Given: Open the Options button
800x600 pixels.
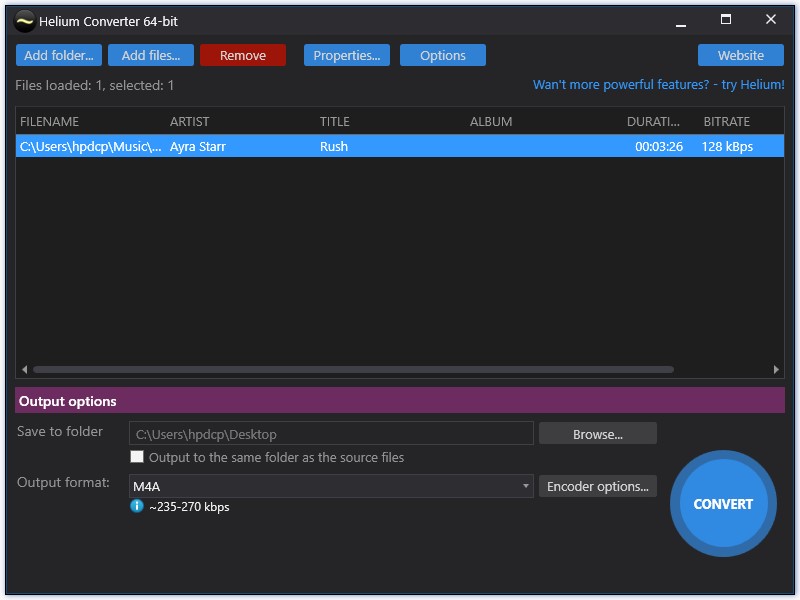Looking at the screenshot, I should coord(443,55).
